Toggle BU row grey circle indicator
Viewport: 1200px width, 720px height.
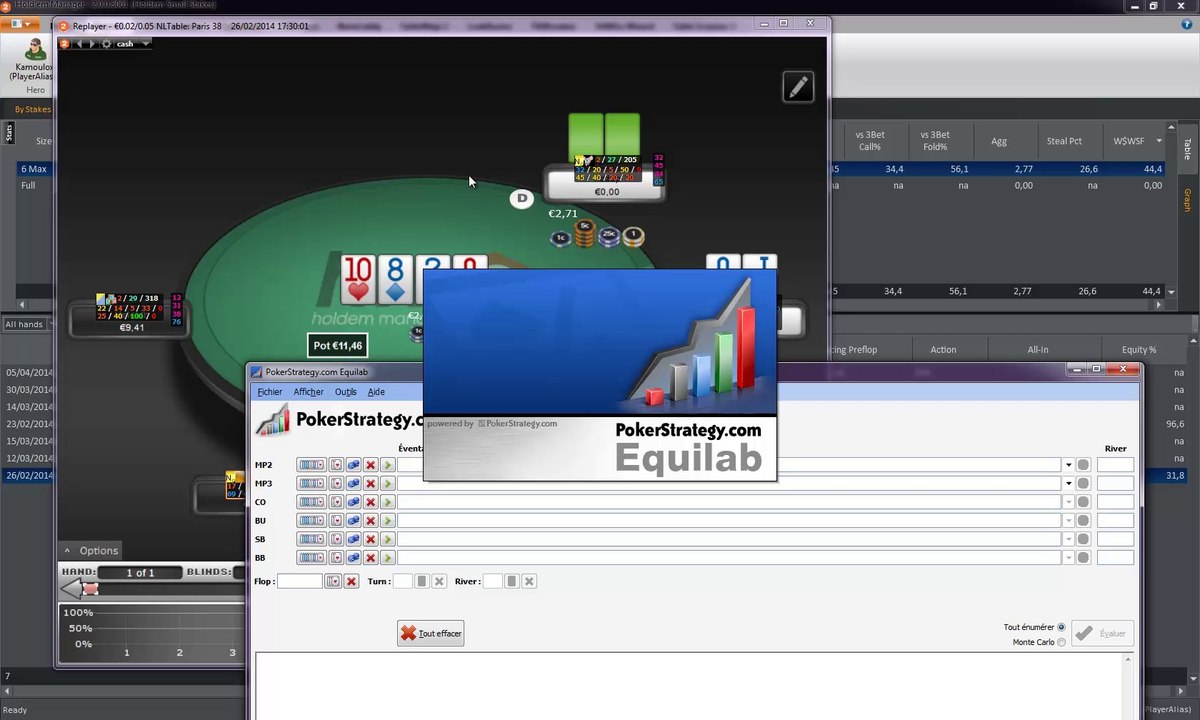click(1083, 520)
